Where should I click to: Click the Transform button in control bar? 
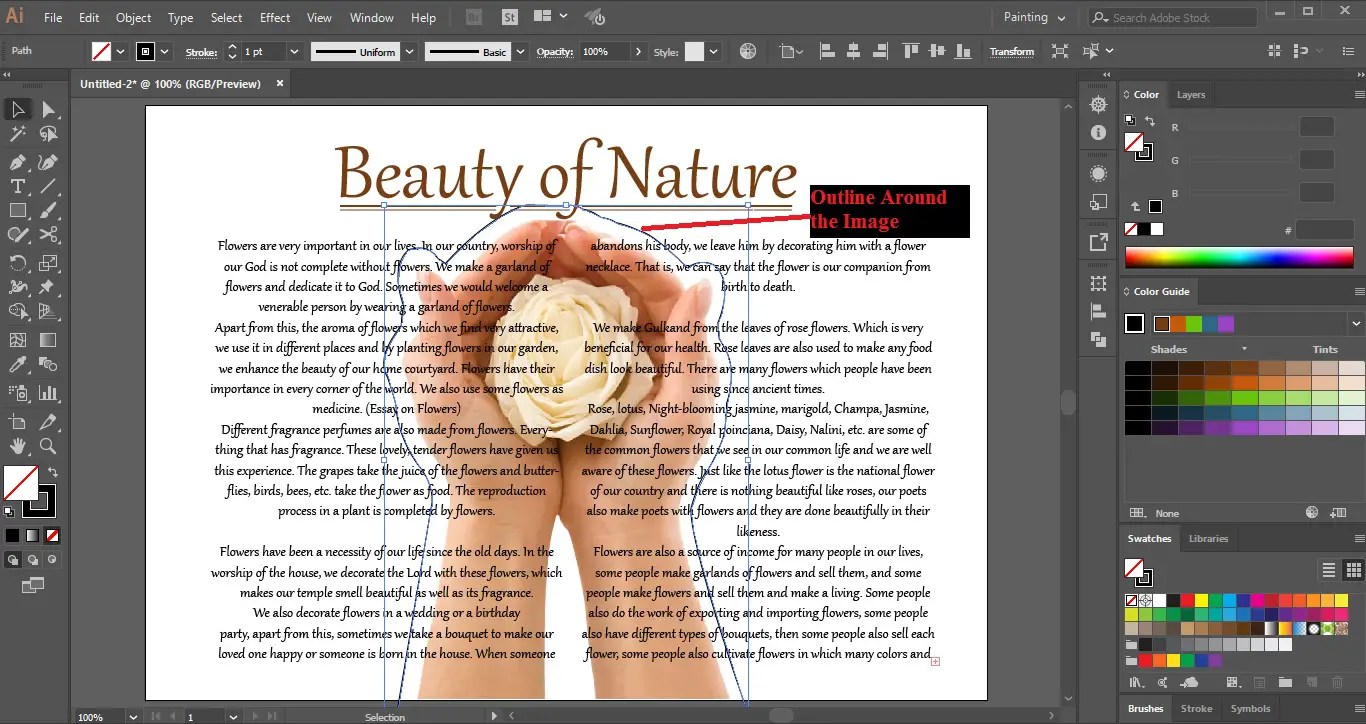[x=1011, y=52]
